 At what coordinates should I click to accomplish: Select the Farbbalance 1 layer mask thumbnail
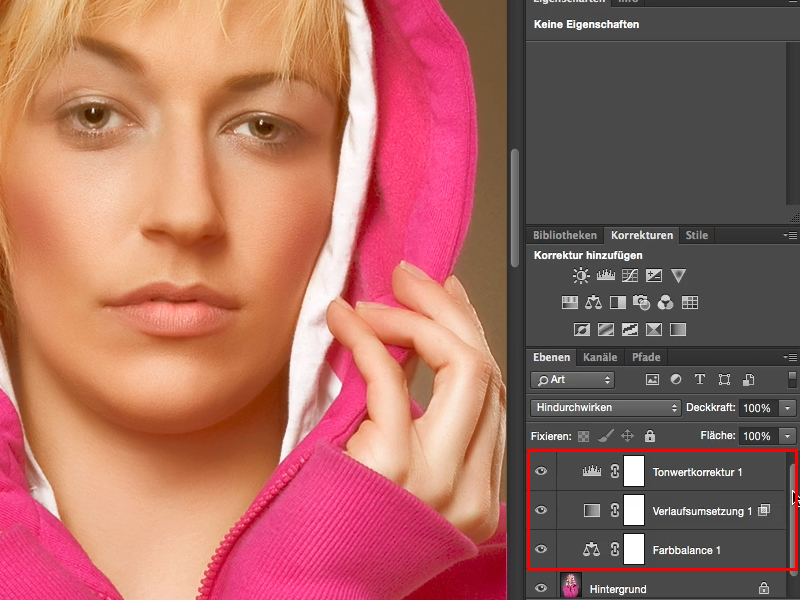tap(634, 549)
